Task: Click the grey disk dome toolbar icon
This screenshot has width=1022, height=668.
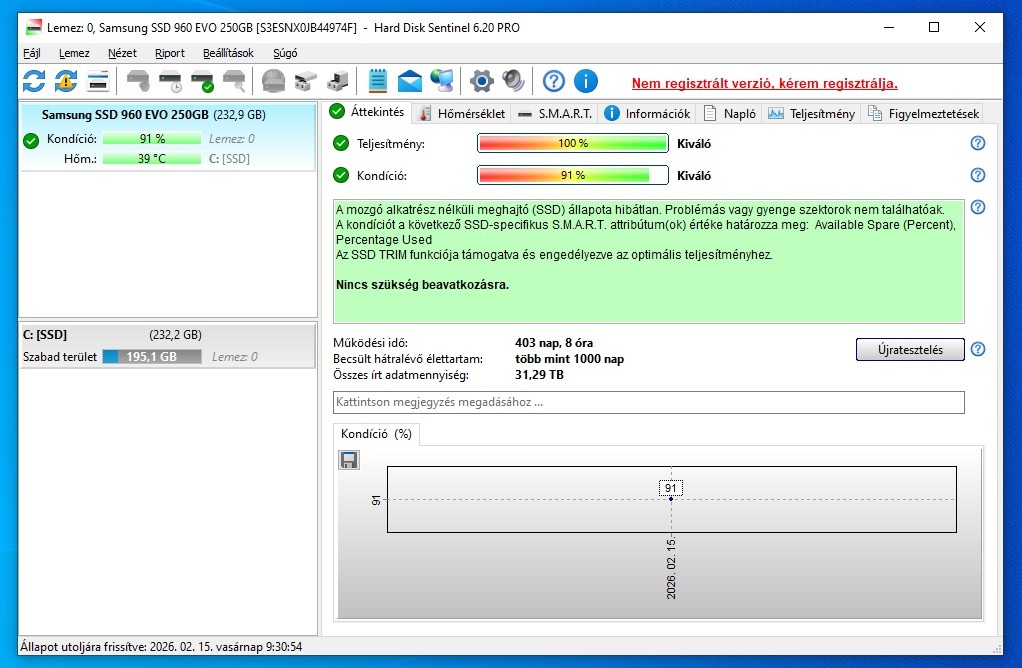Action: click(273, 81)
